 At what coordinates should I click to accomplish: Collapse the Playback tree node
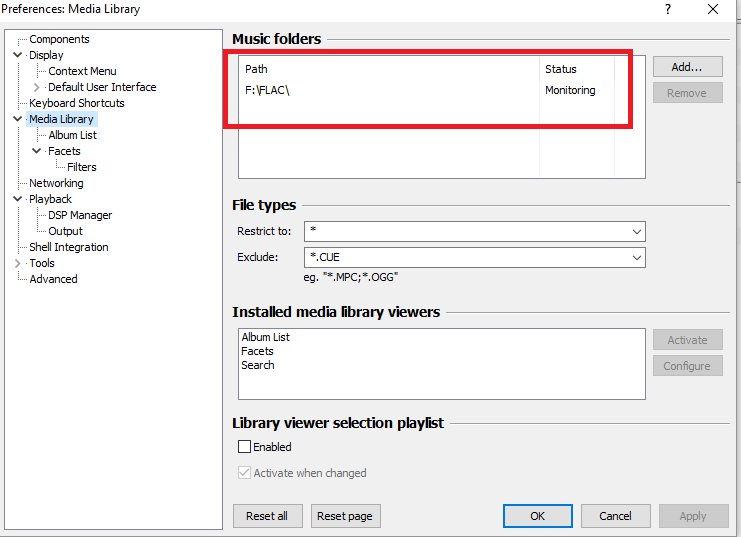(17, 199)
